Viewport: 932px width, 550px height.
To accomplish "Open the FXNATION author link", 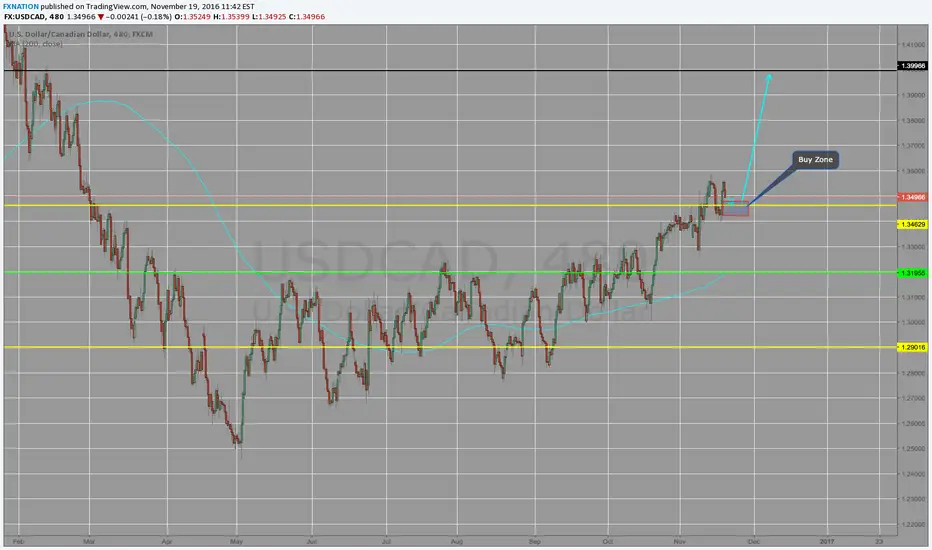I will point(21,7).
